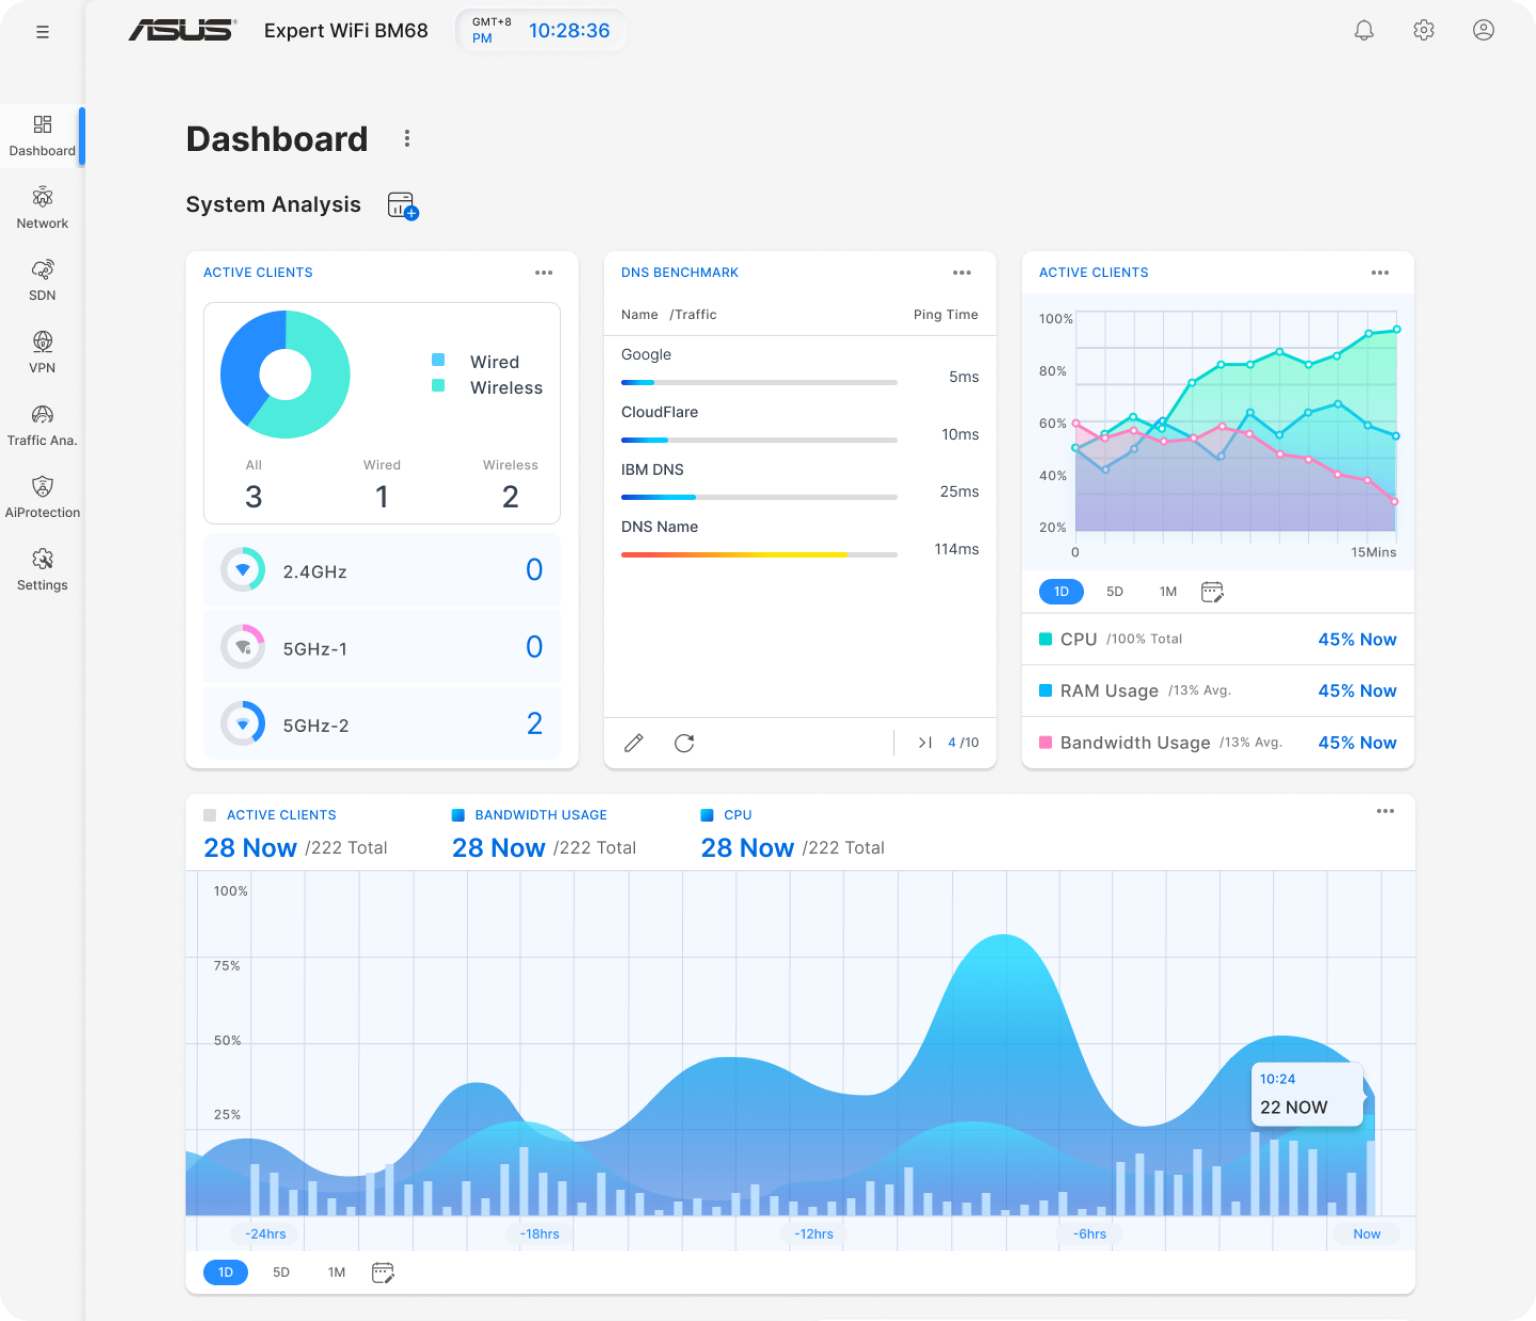Screen dimensions: 1536x1321
Task: Click the 5GHz-2 band row
Action: click(x=381, y=724)
